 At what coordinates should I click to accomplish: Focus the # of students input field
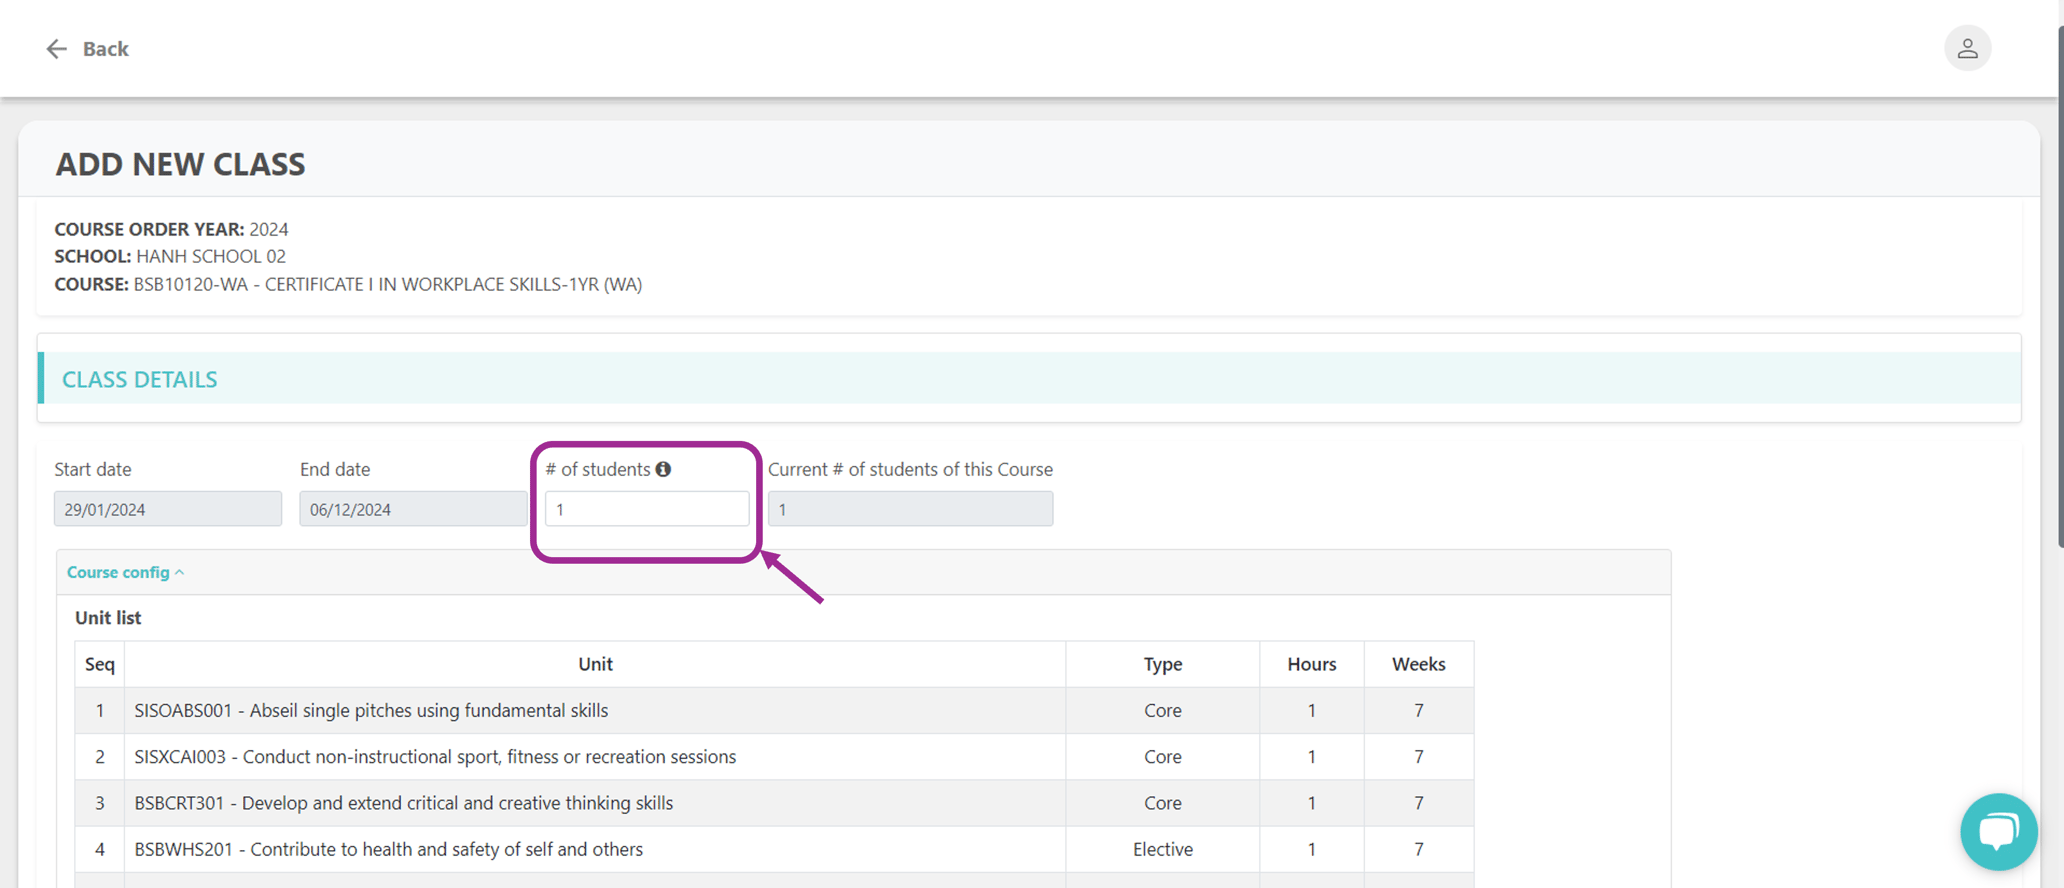(647, 509)
